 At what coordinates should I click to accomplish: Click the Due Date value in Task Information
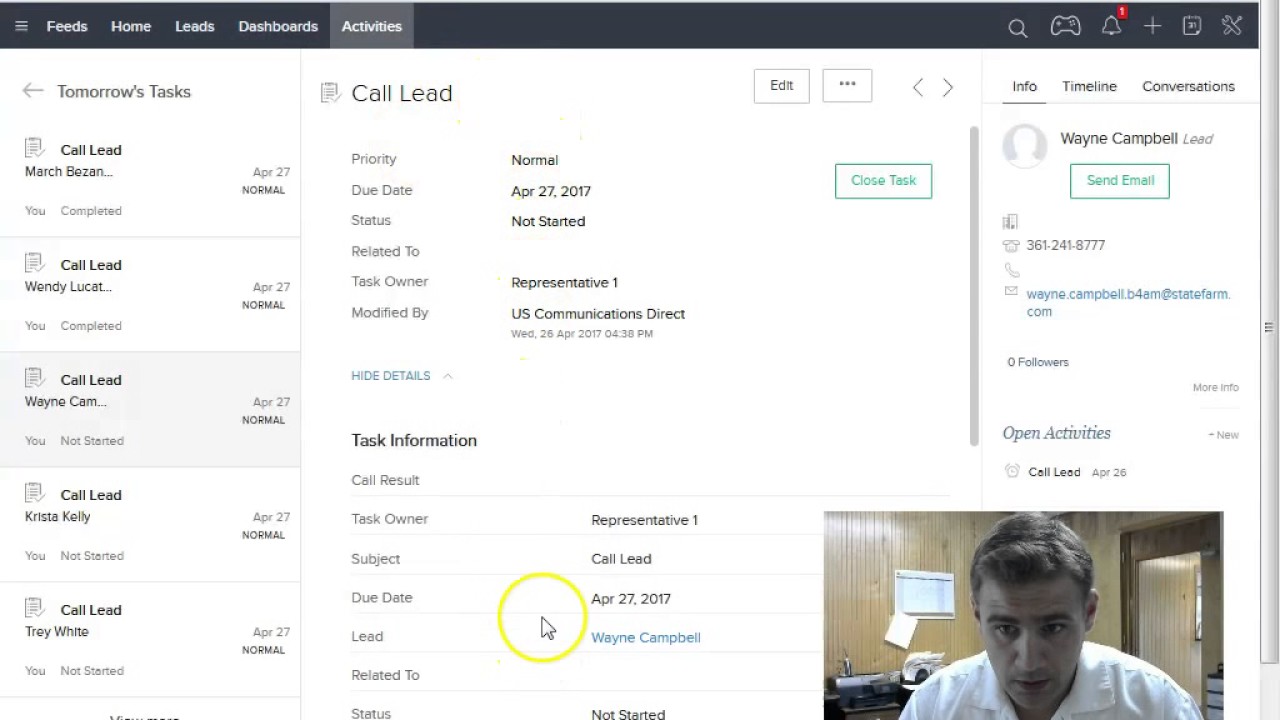tap(631, 598)
